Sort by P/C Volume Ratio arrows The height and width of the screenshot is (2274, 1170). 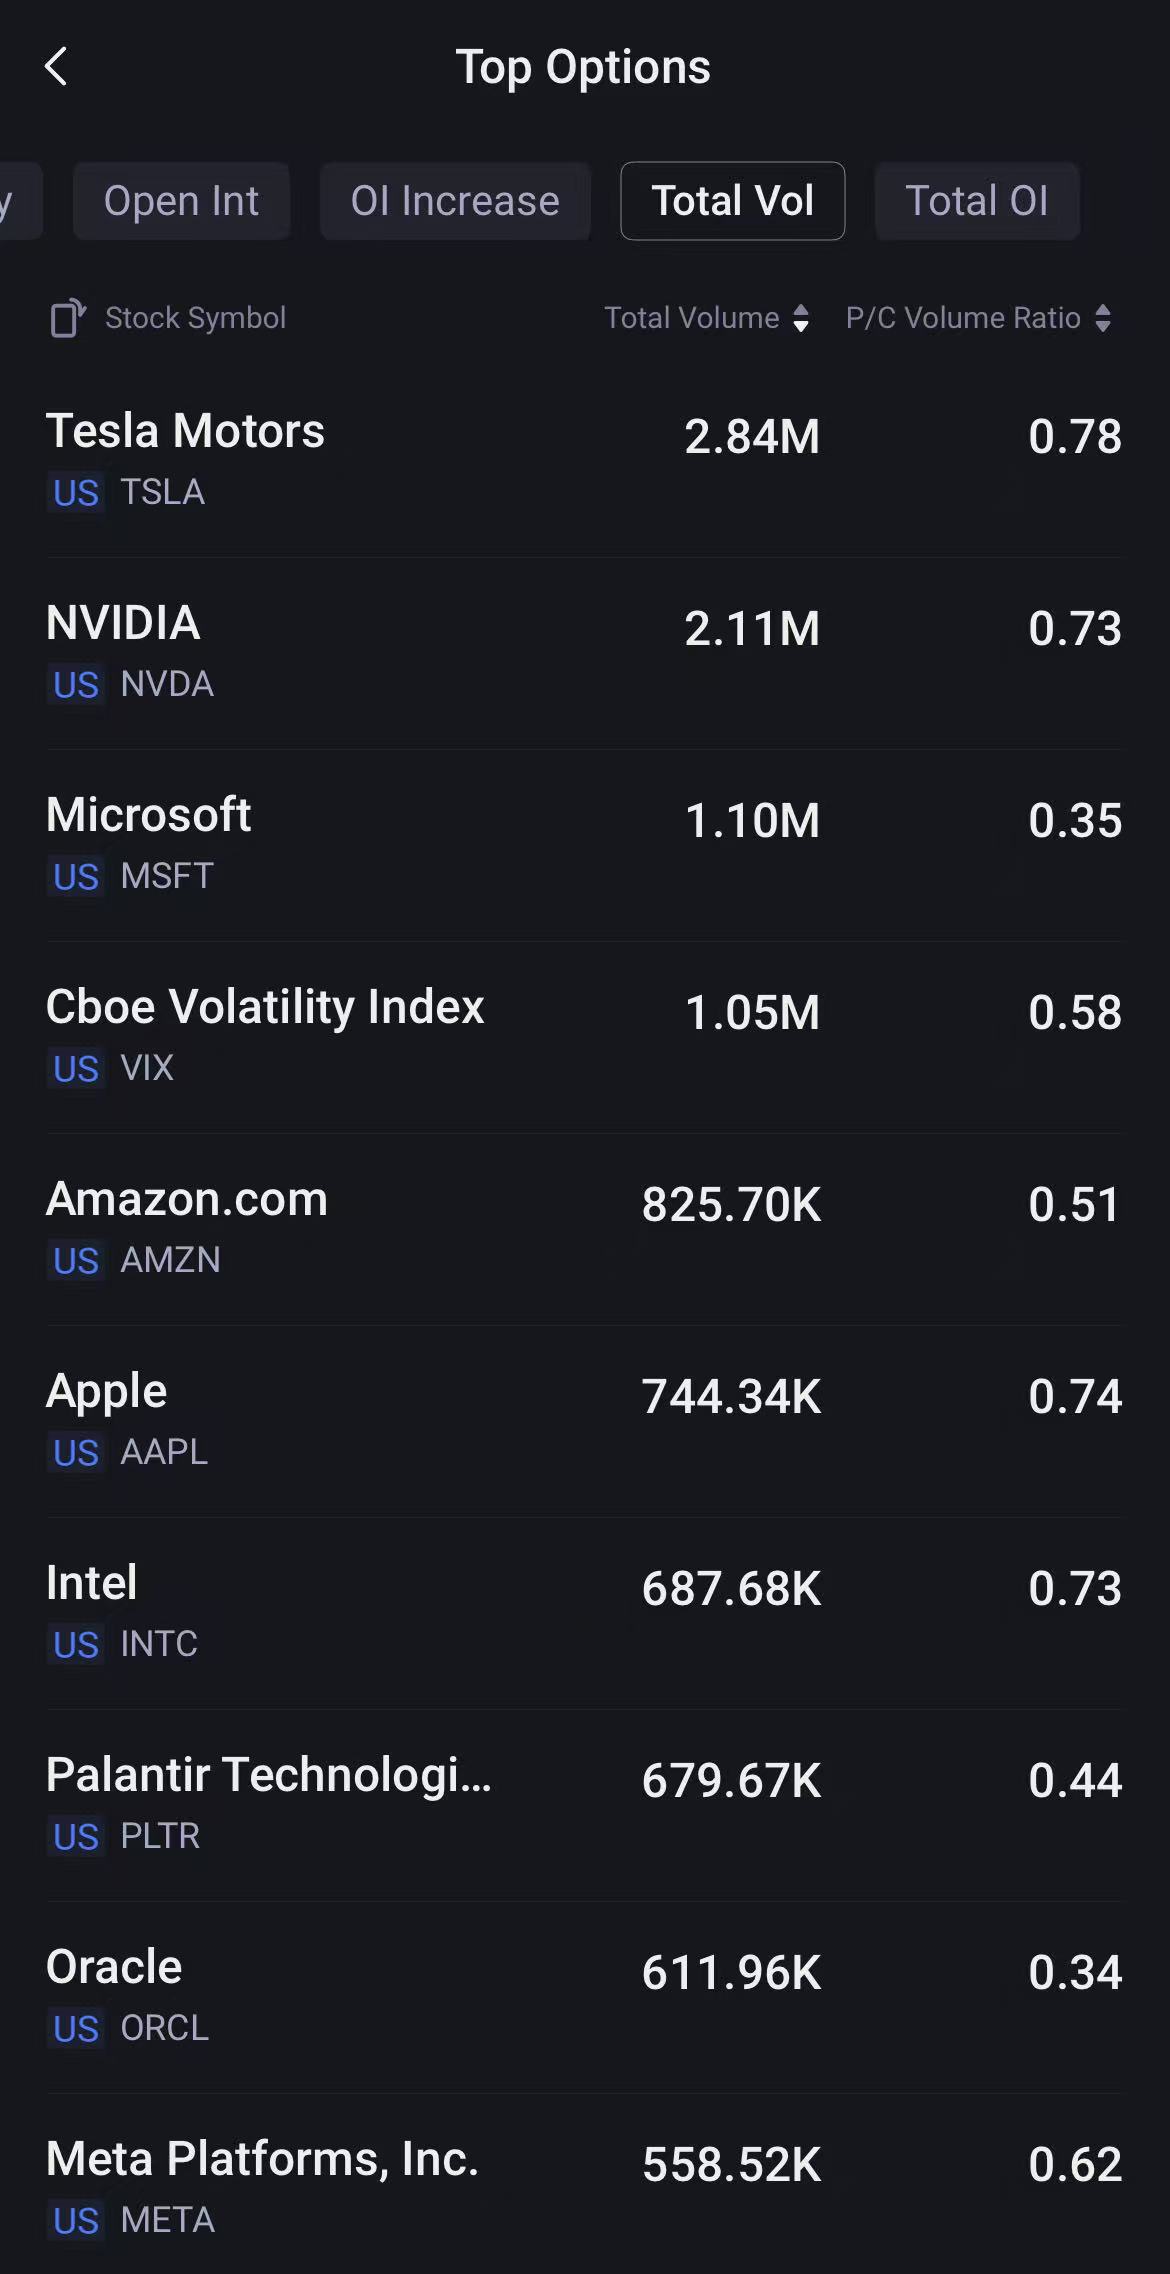[x=1102, y=318]
